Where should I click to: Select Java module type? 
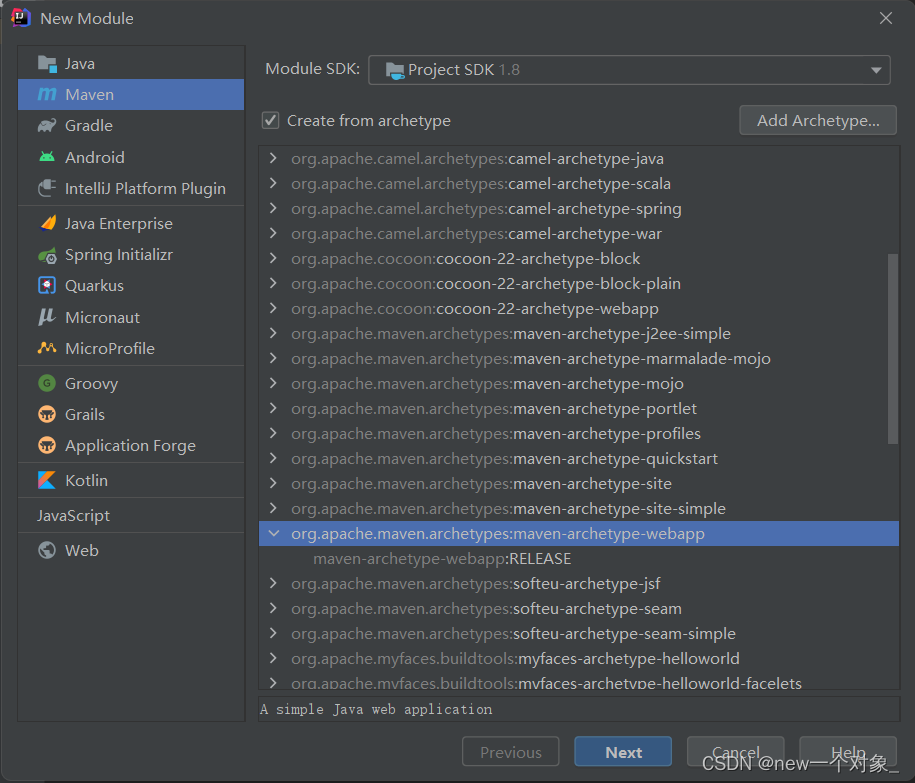[x=131, y=63]
